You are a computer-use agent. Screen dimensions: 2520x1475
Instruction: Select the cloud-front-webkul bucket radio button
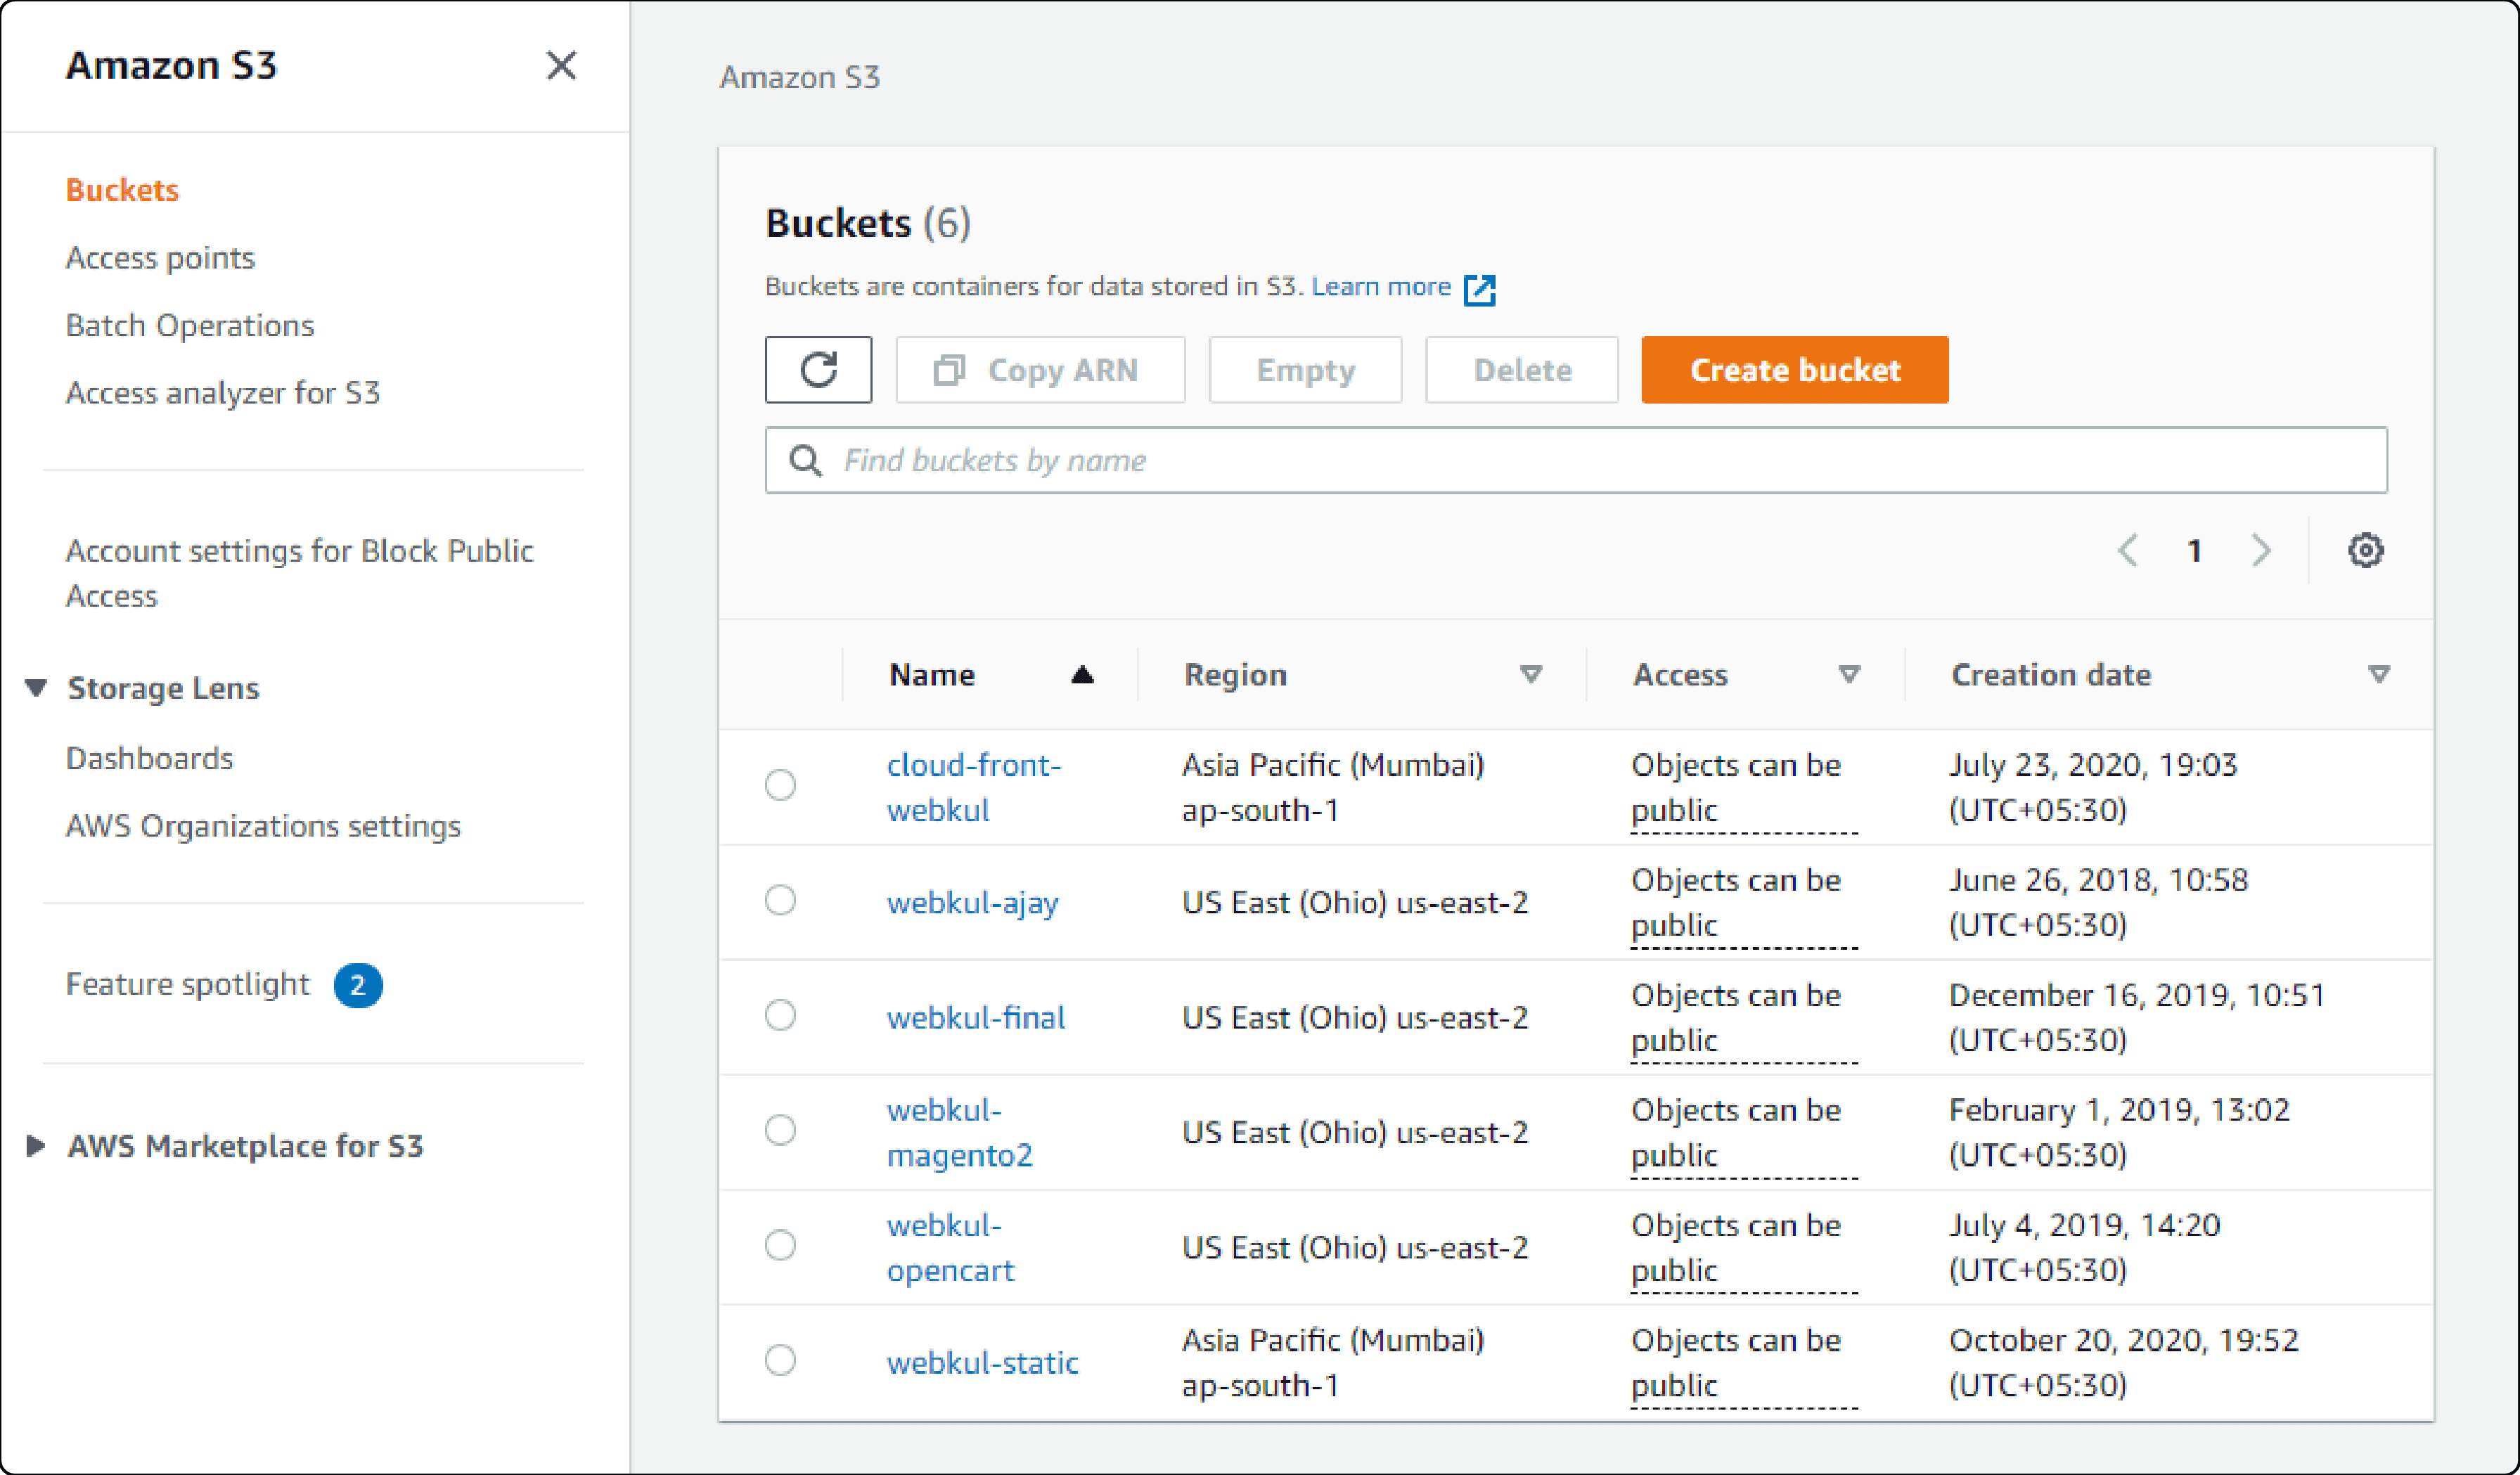(780, 785)
